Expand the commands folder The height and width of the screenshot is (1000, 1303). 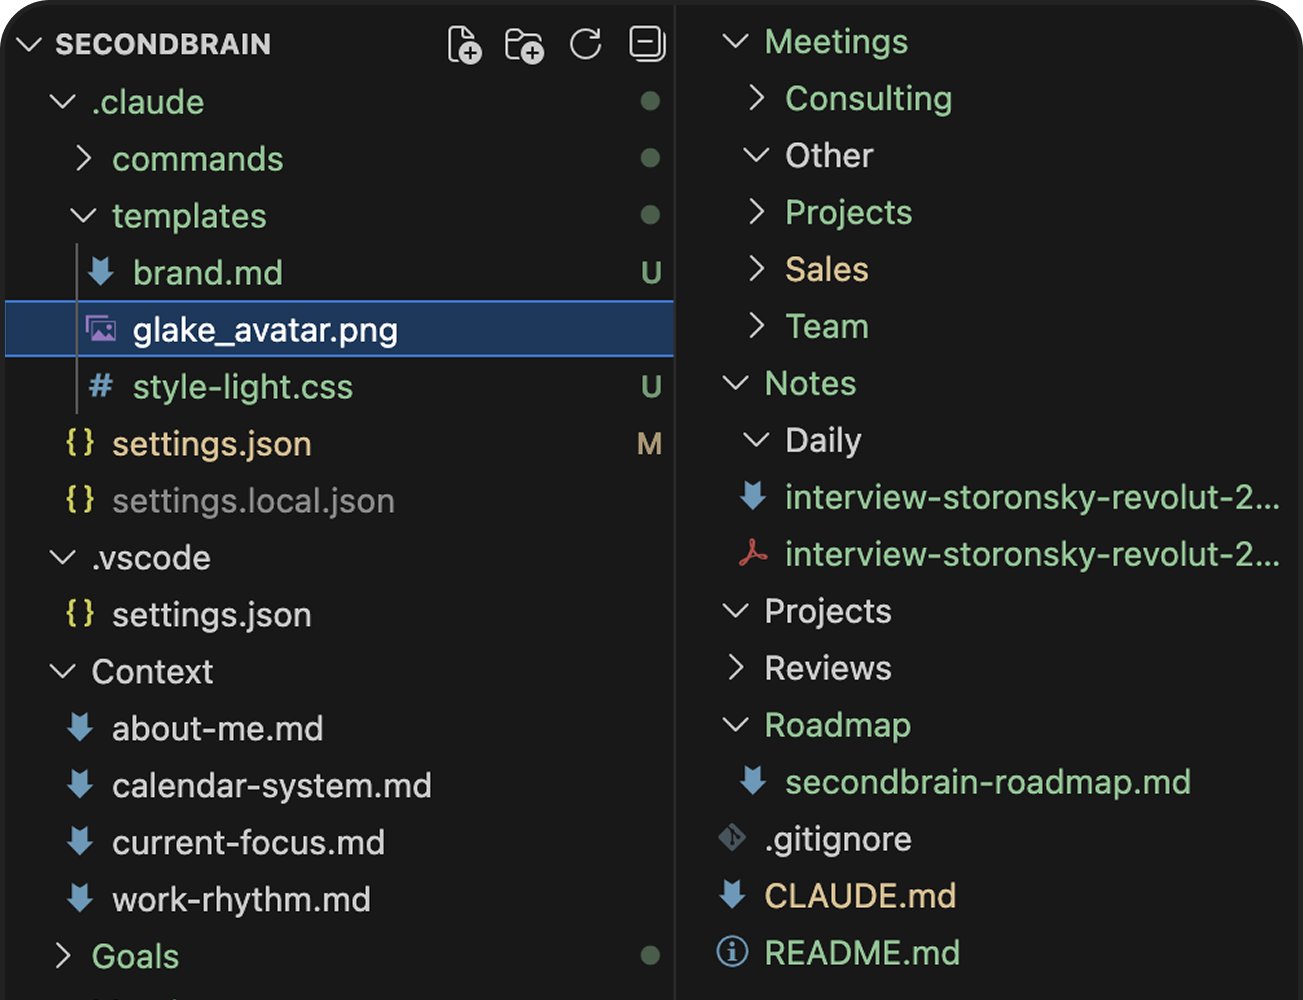[84, 158]
